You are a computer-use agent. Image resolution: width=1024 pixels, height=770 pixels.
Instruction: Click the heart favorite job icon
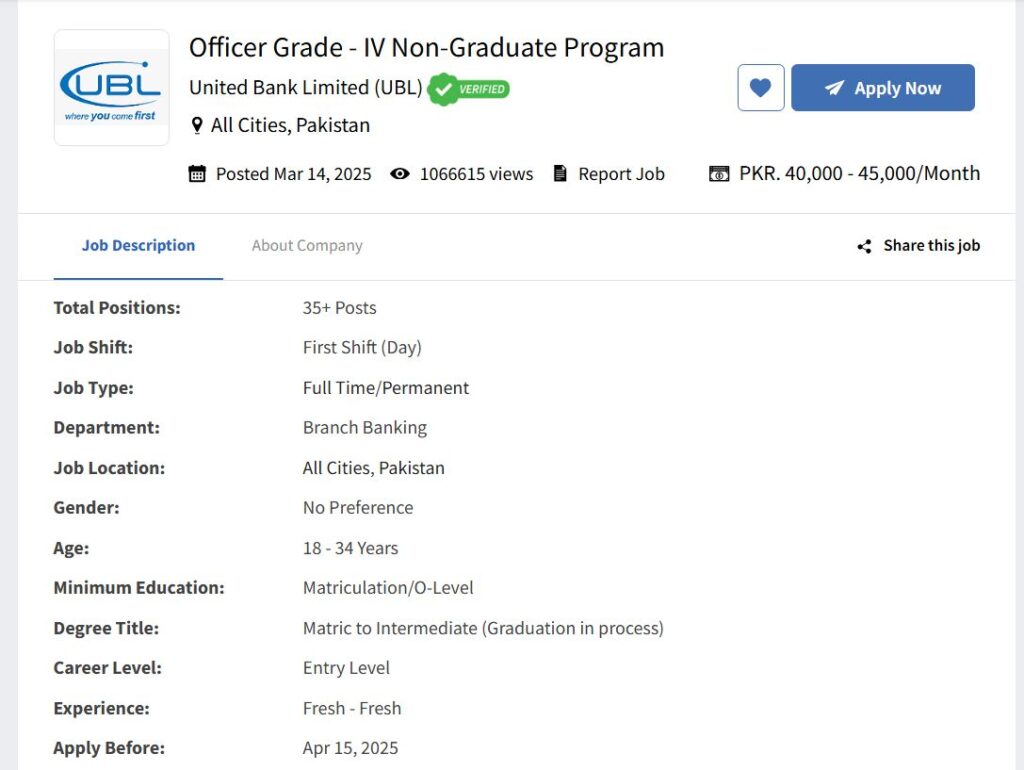[761, 88]
